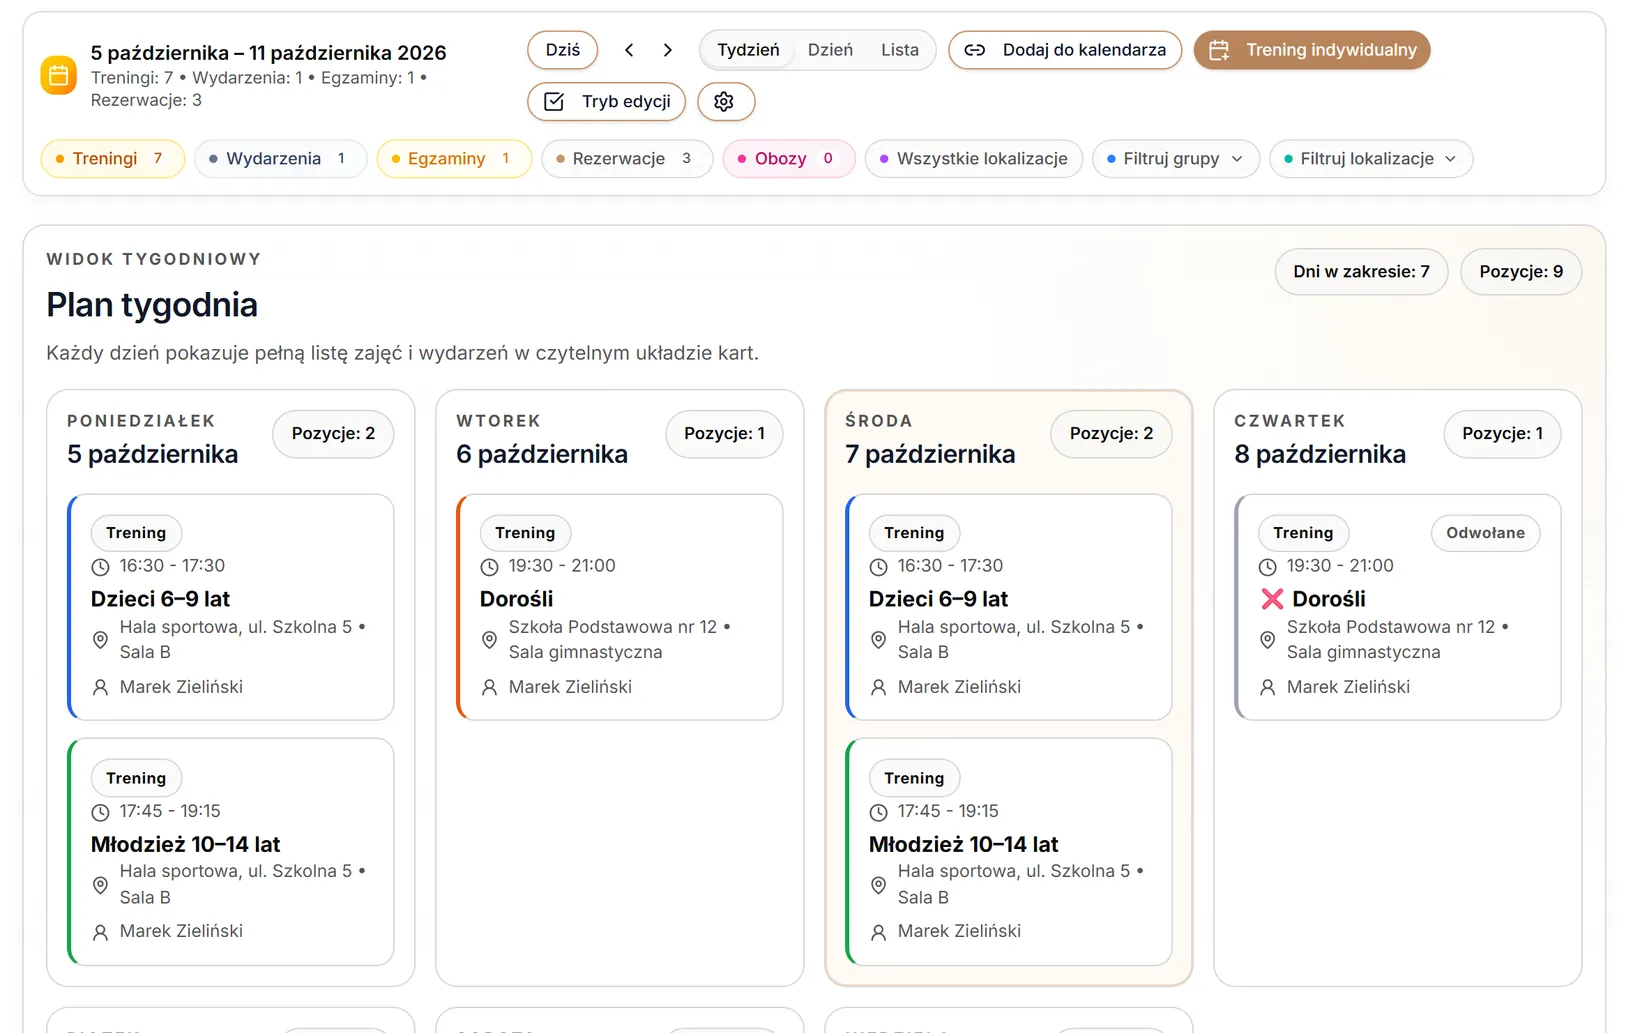Click Trening tag in Monday Dzieci 6–9 lat card
The width and height of the screenshot is (1640, 1033).
136,533
